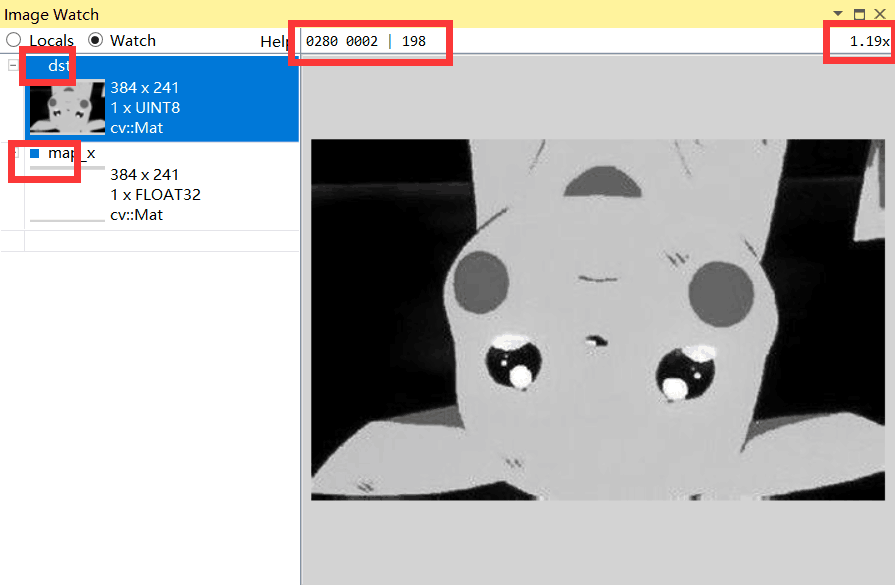Click the pixel value 198

414,41
